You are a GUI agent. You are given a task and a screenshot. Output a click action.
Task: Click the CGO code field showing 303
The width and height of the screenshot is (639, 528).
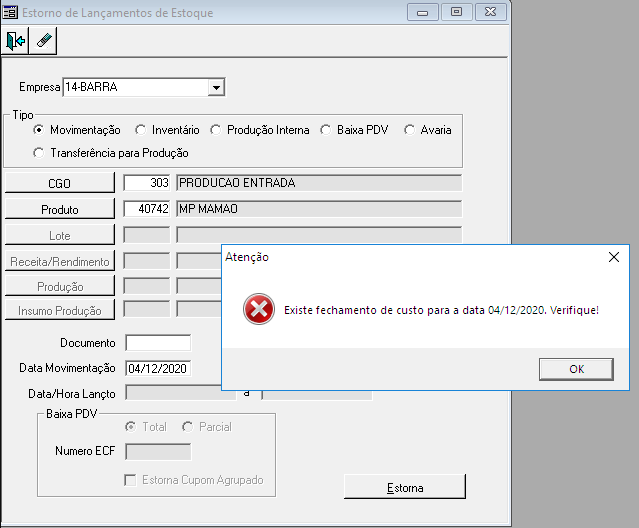(147, 183)
